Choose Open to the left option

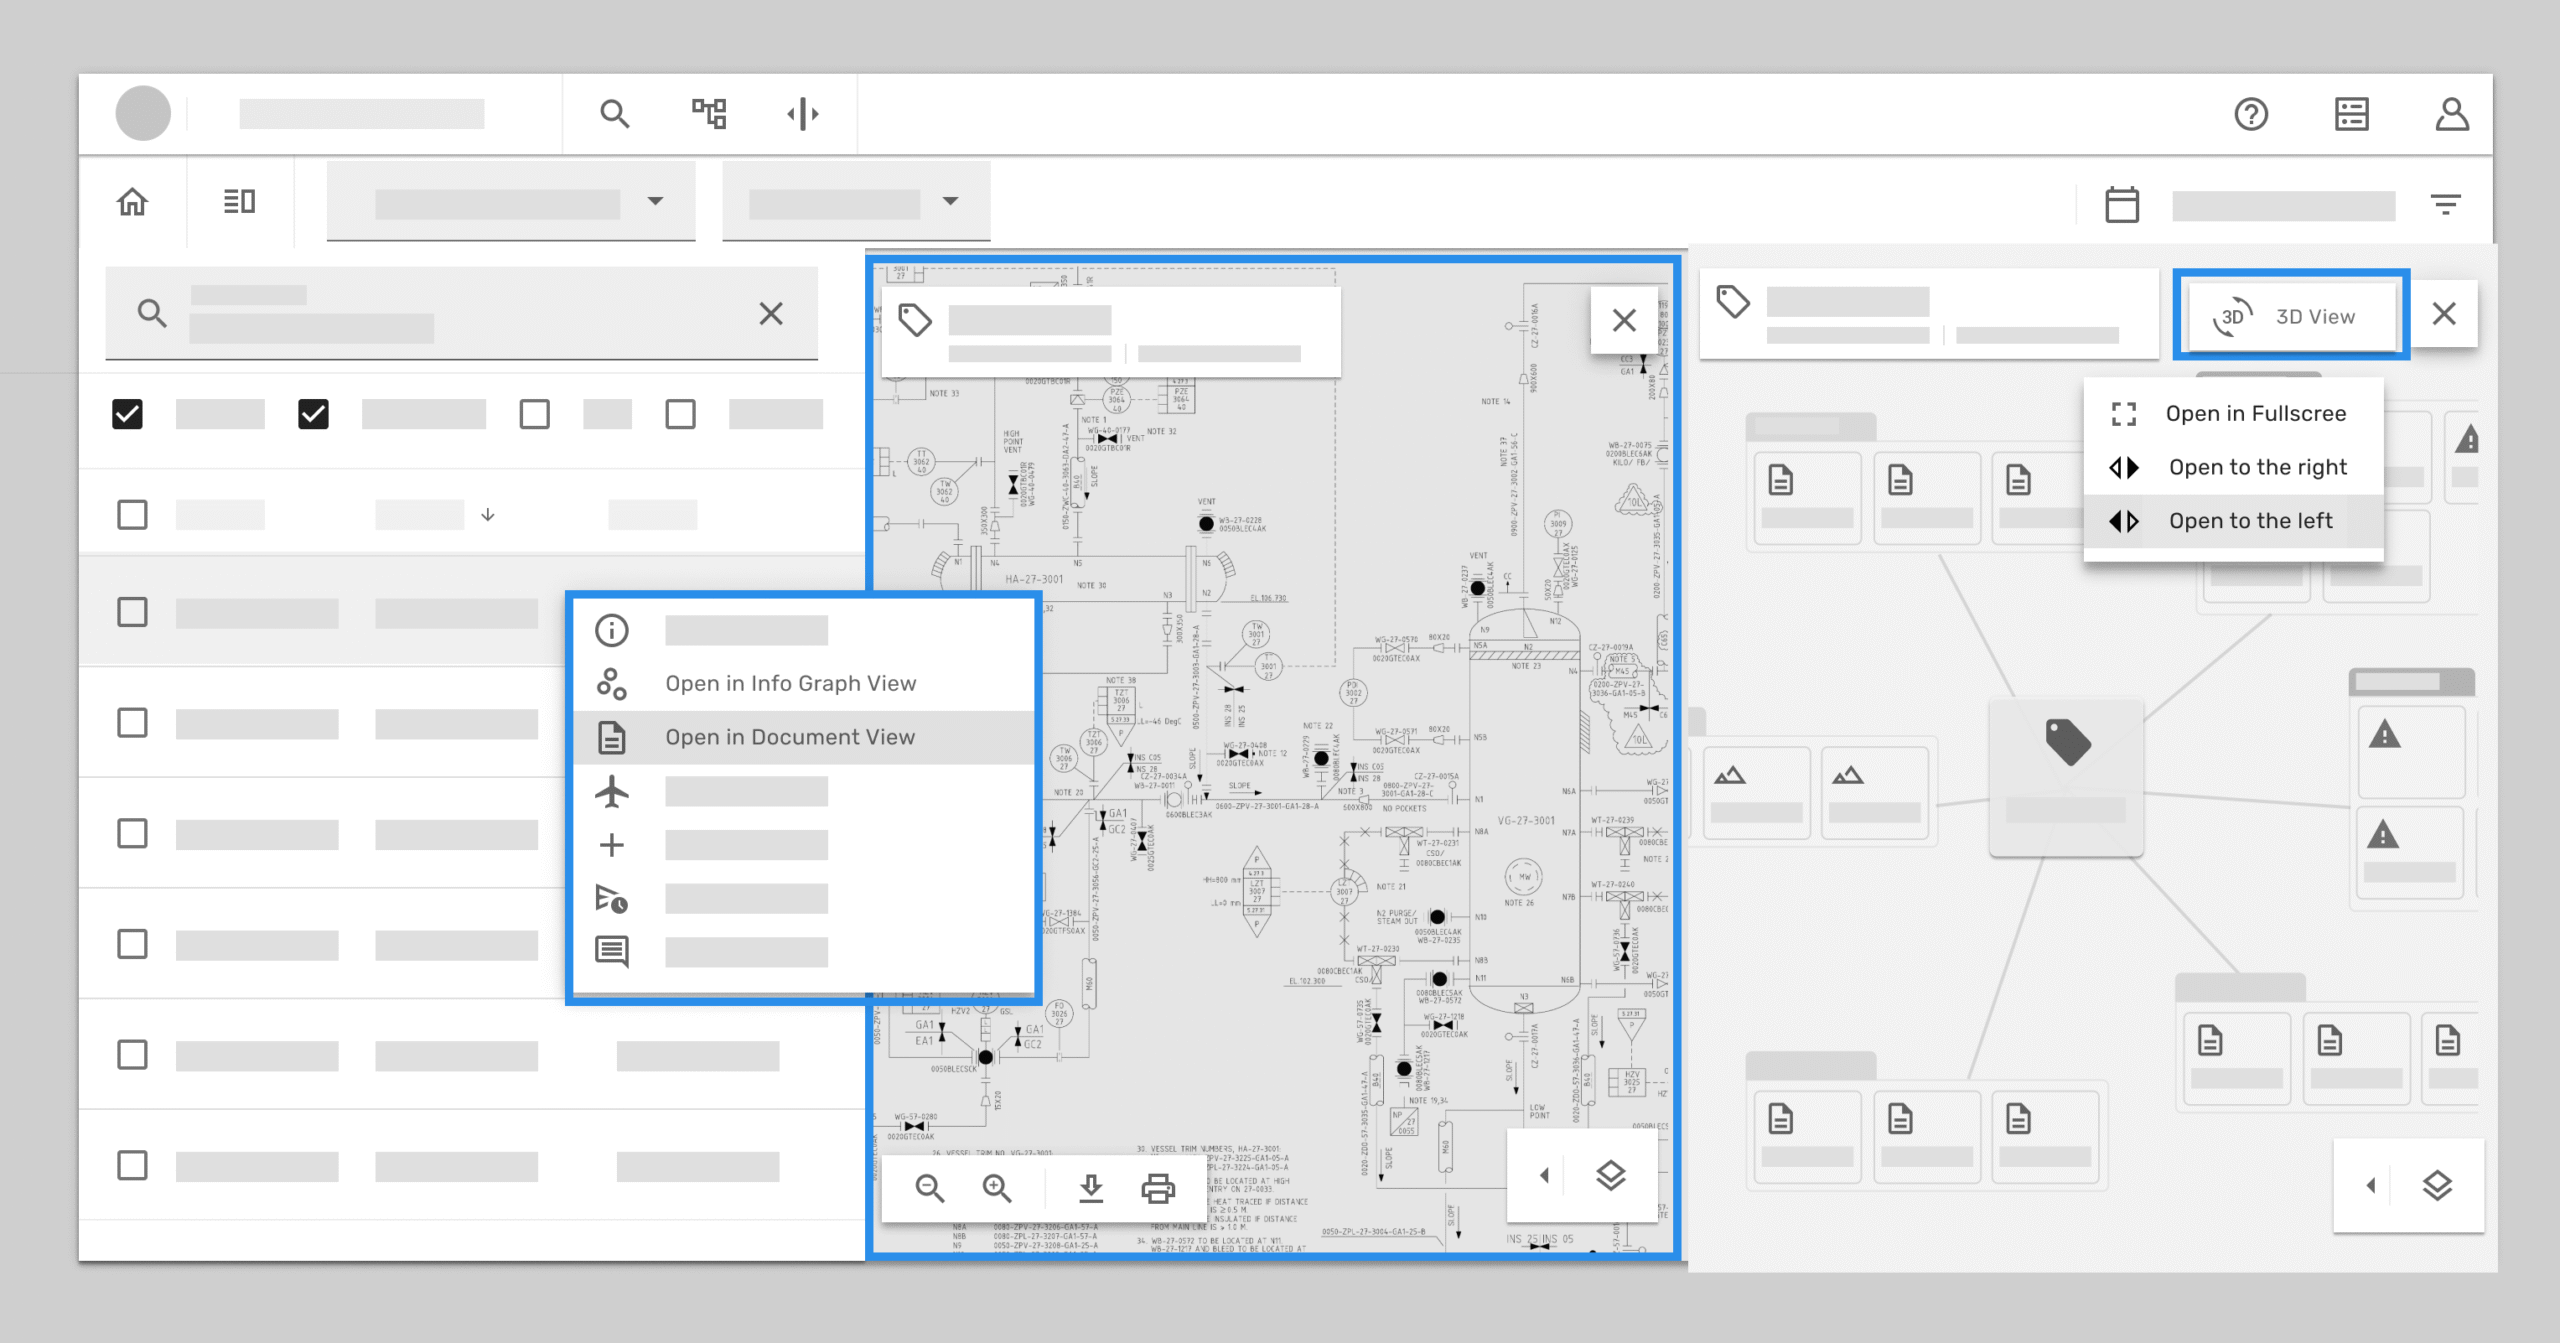point(2250,521)
